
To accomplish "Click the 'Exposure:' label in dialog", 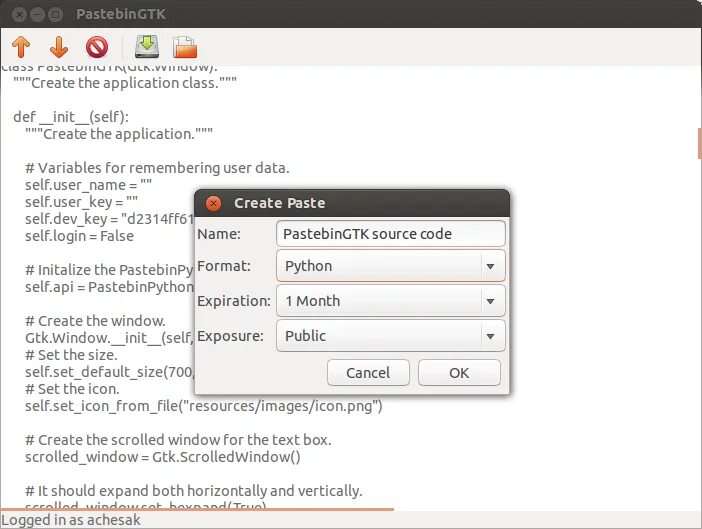I will (230, 336).
